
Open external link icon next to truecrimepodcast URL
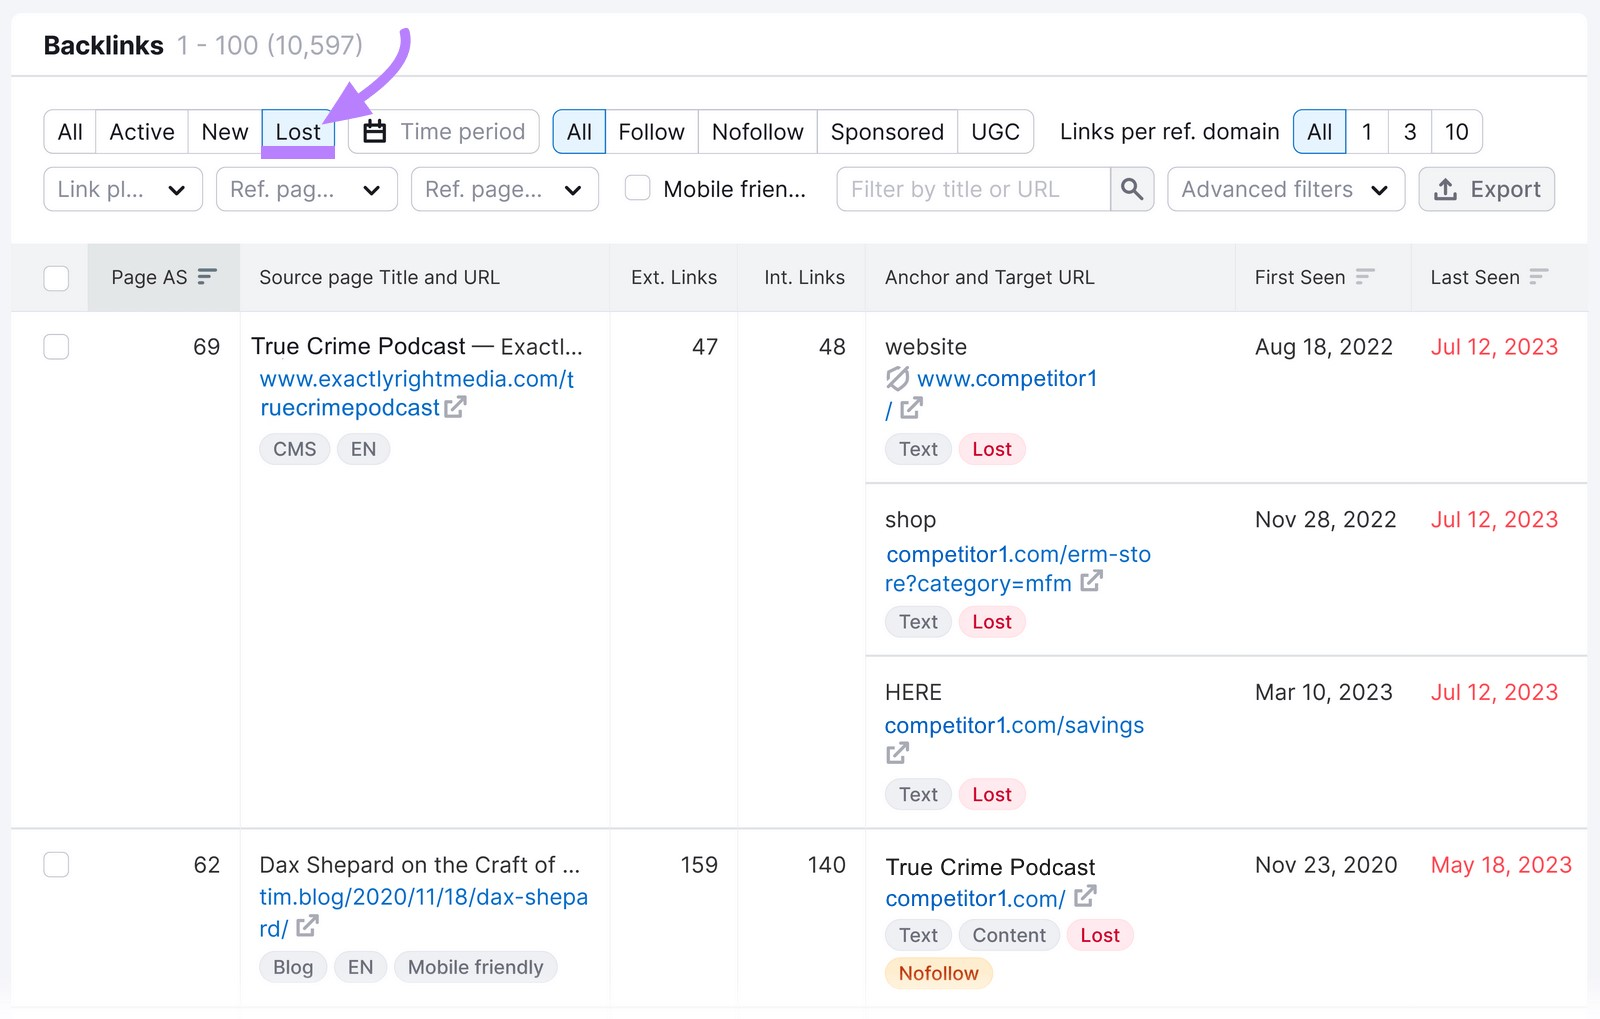click(456, 408)
